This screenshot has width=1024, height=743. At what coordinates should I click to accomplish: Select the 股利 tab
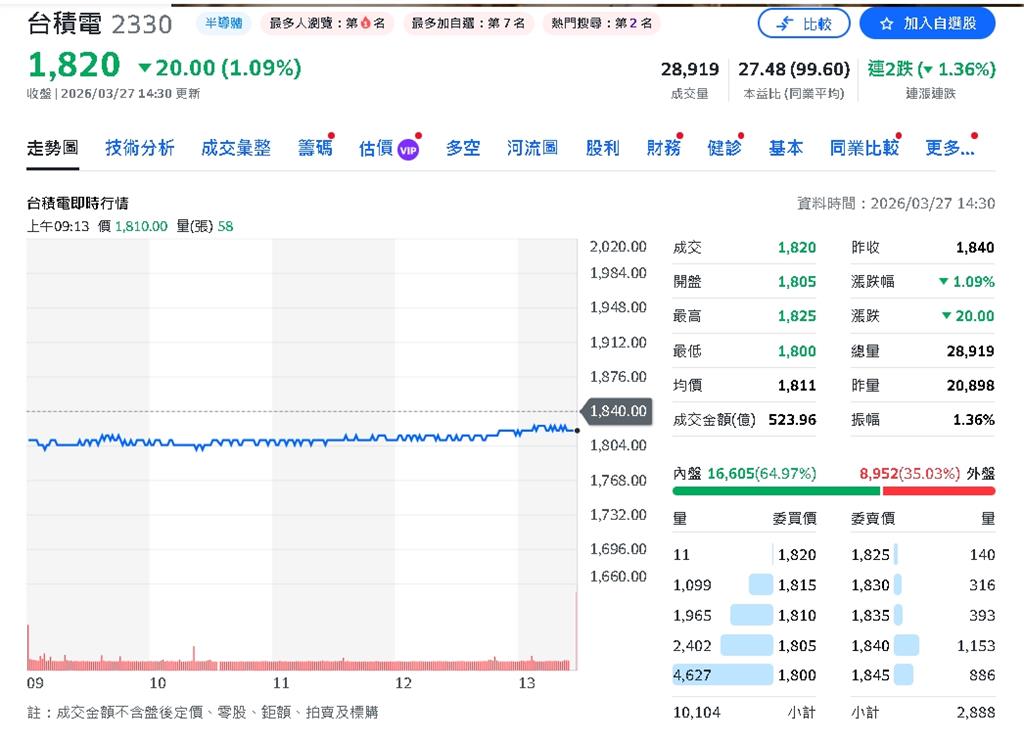(x=602, y=146)
